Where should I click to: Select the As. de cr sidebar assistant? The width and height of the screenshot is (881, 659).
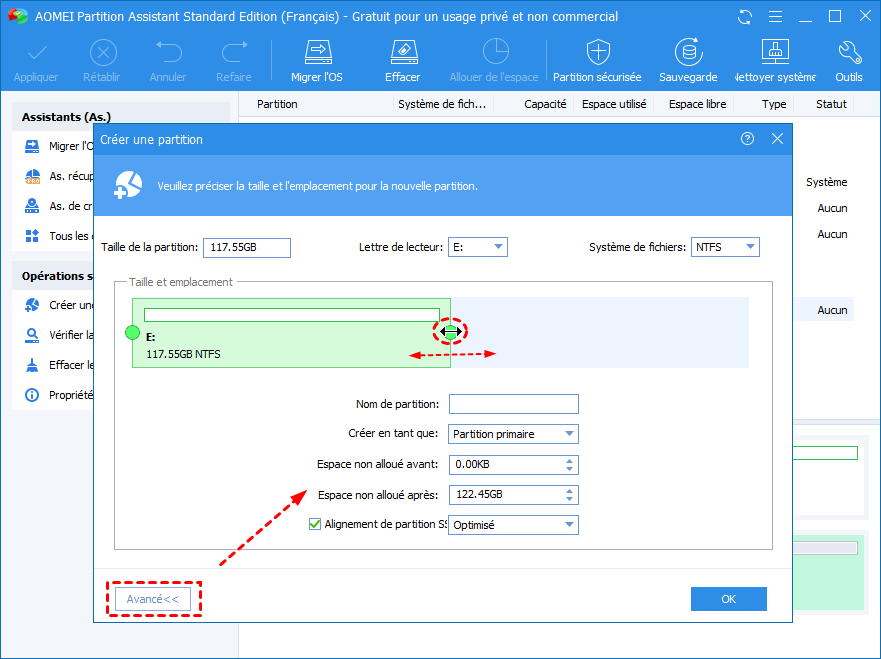click(x=58, y=206)
